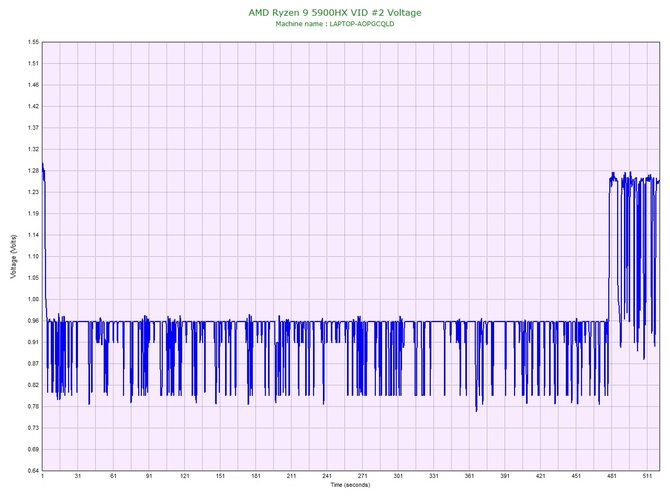Click the 451 tick on time axis
This screenshot has height=502, width=670.
(x=576, y=476)
